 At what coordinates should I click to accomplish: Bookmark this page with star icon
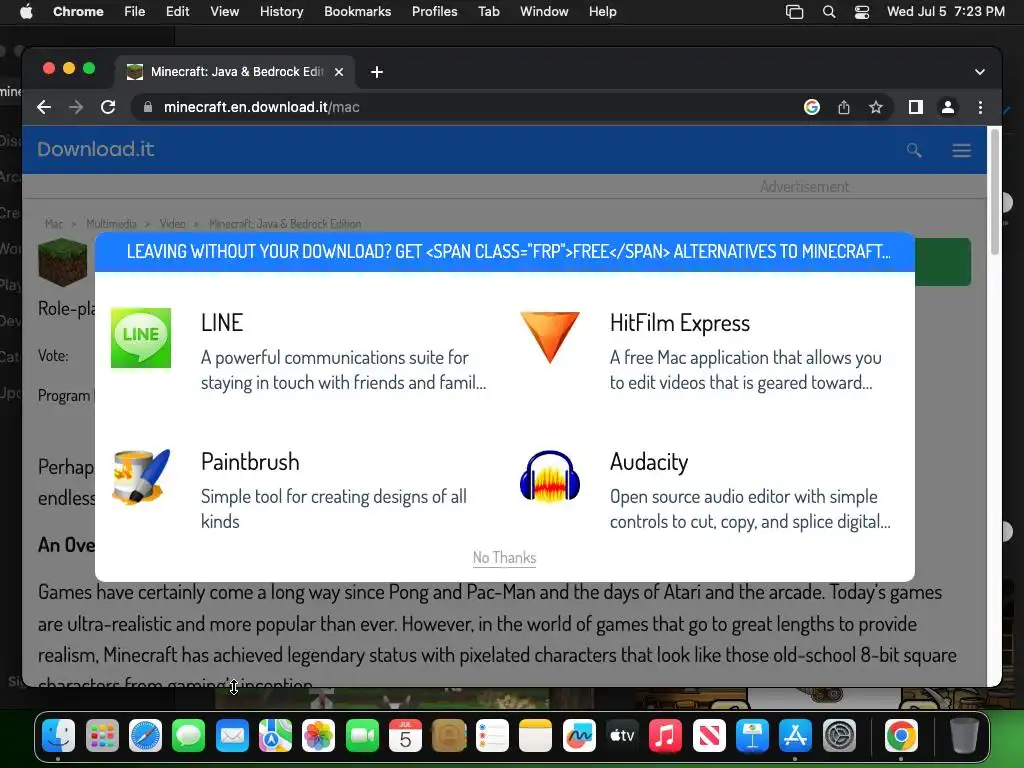876,107
